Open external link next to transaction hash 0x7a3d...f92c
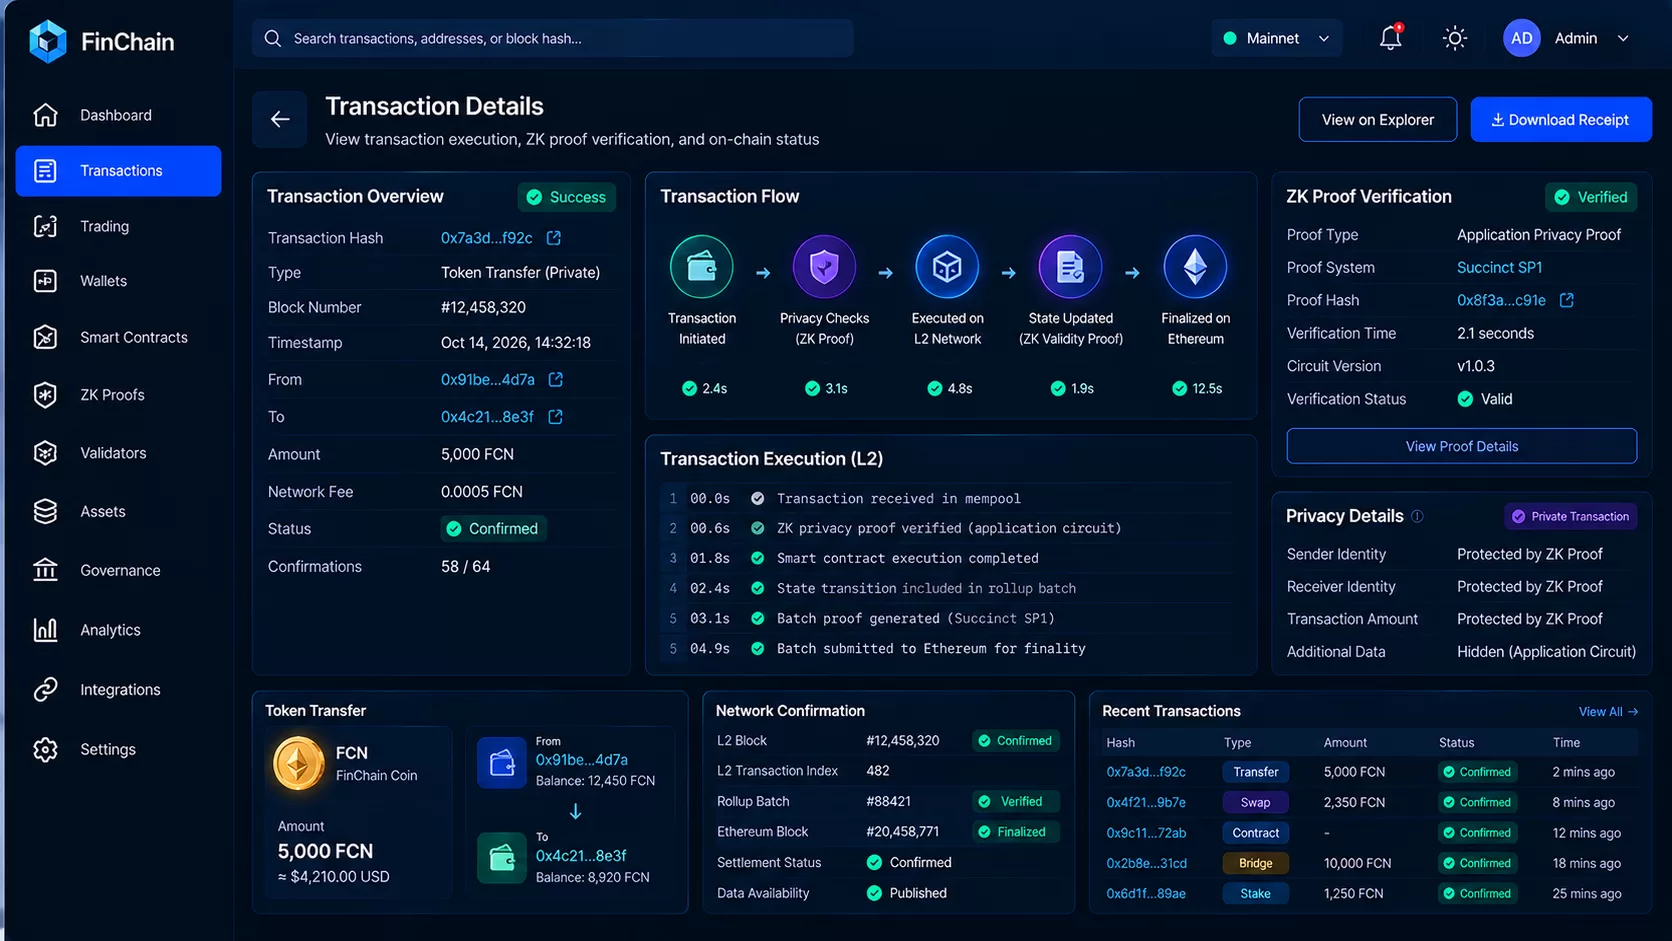Image resolution: width=1672 pixels, height=941 pixels. (554, 238)
